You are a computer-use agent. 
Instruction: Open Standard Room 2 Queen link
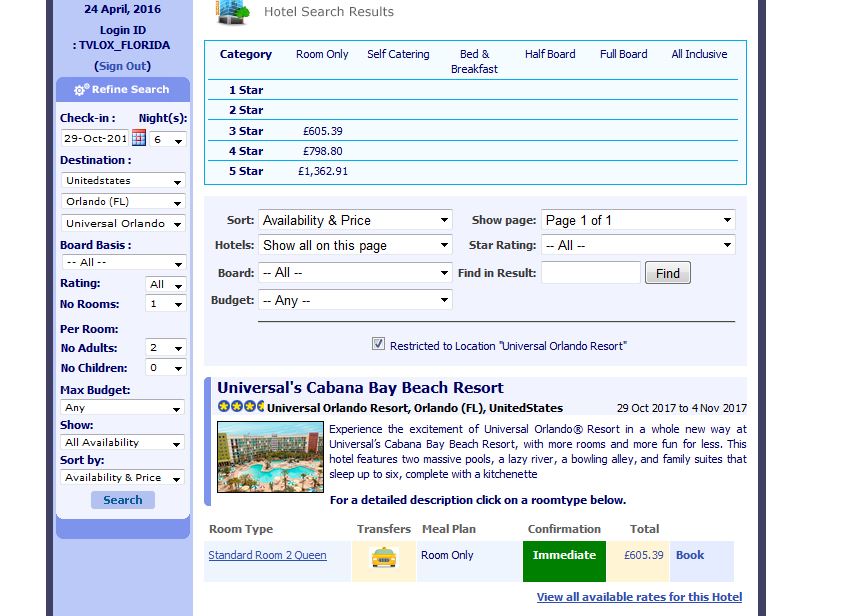267,555
